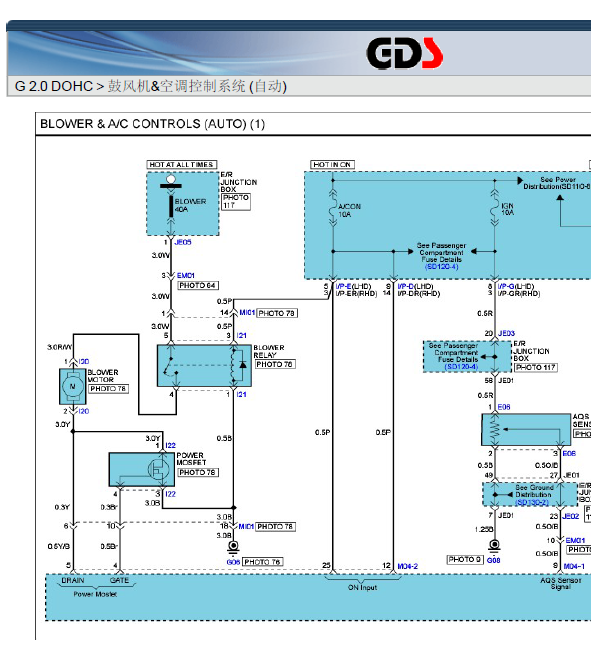The width and height of the screenshot is (591, 650).
Task: Open the MI01 connector link at pin 18
Action: coord(246,526)
